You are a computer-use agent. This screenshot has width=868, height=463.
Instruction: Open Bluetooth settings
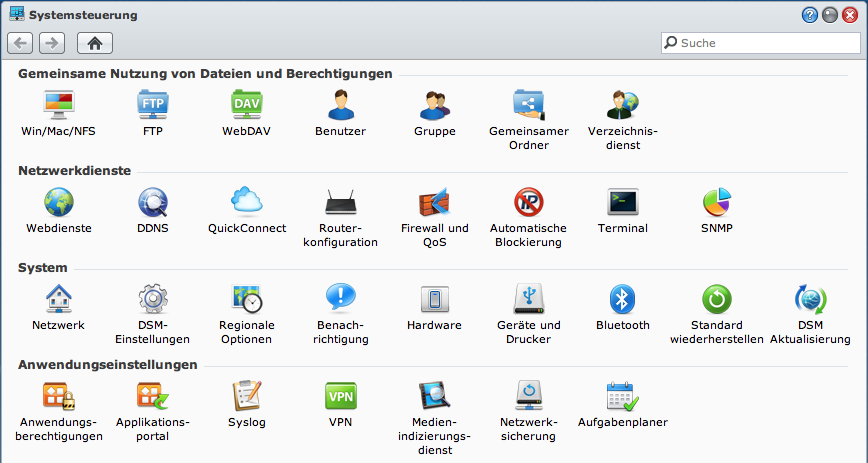(x=623, y=299)
